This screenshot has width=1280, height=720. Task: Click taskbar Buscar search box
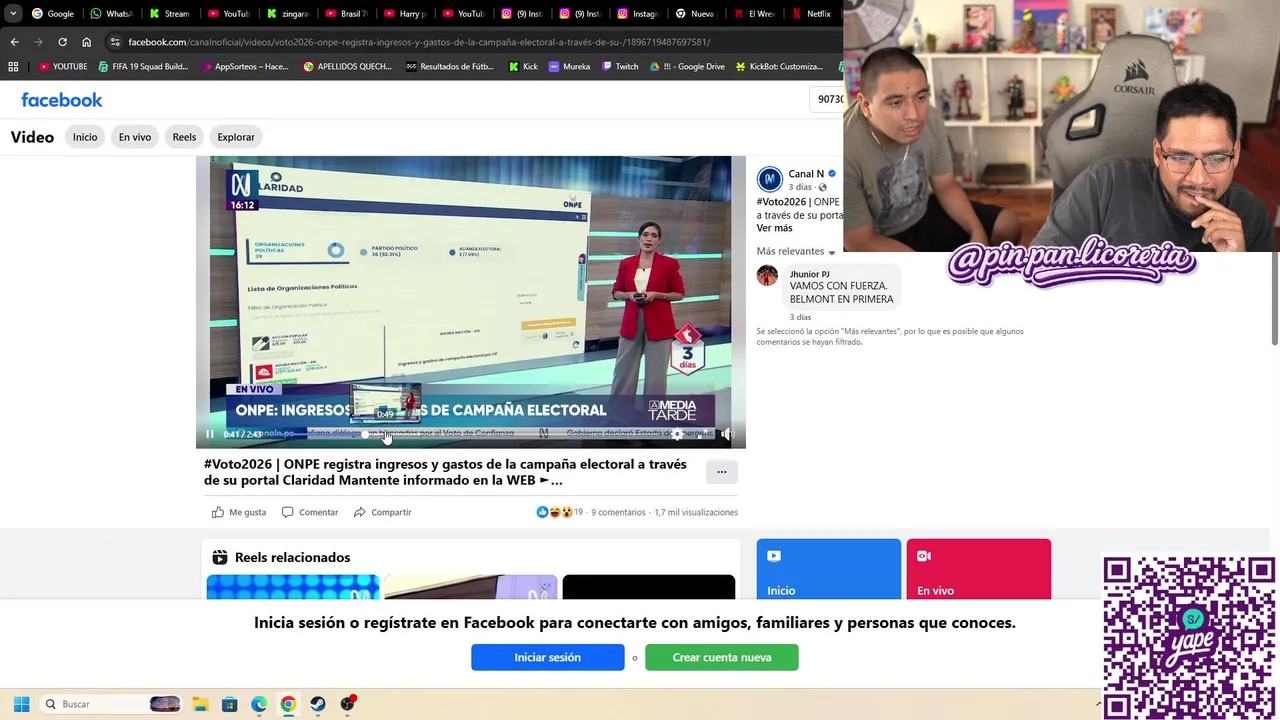pyautogui.click(x=112, y=704)
